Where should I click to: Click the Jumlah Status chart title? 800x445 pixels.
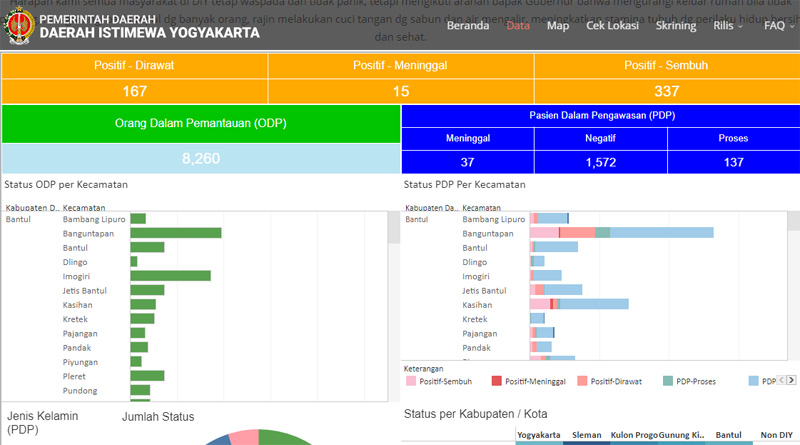(x=158, y=417)
